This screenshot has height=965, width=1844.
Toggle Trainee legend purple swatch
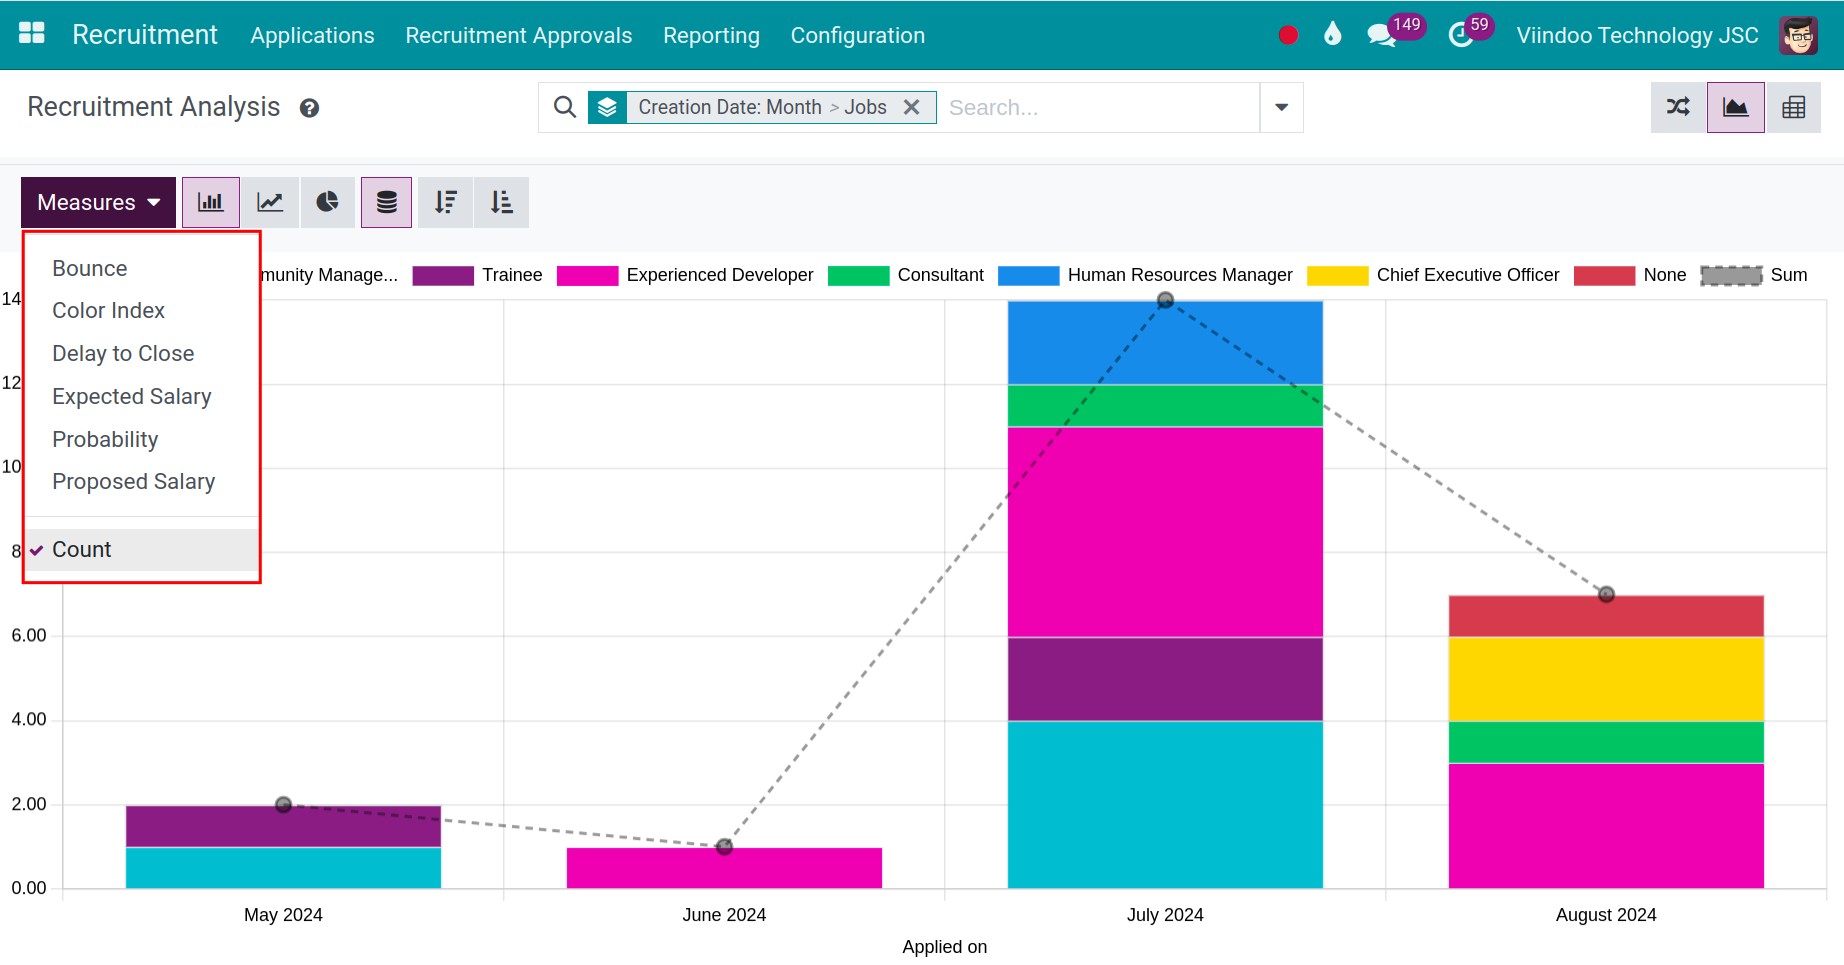tap(443, 276)
